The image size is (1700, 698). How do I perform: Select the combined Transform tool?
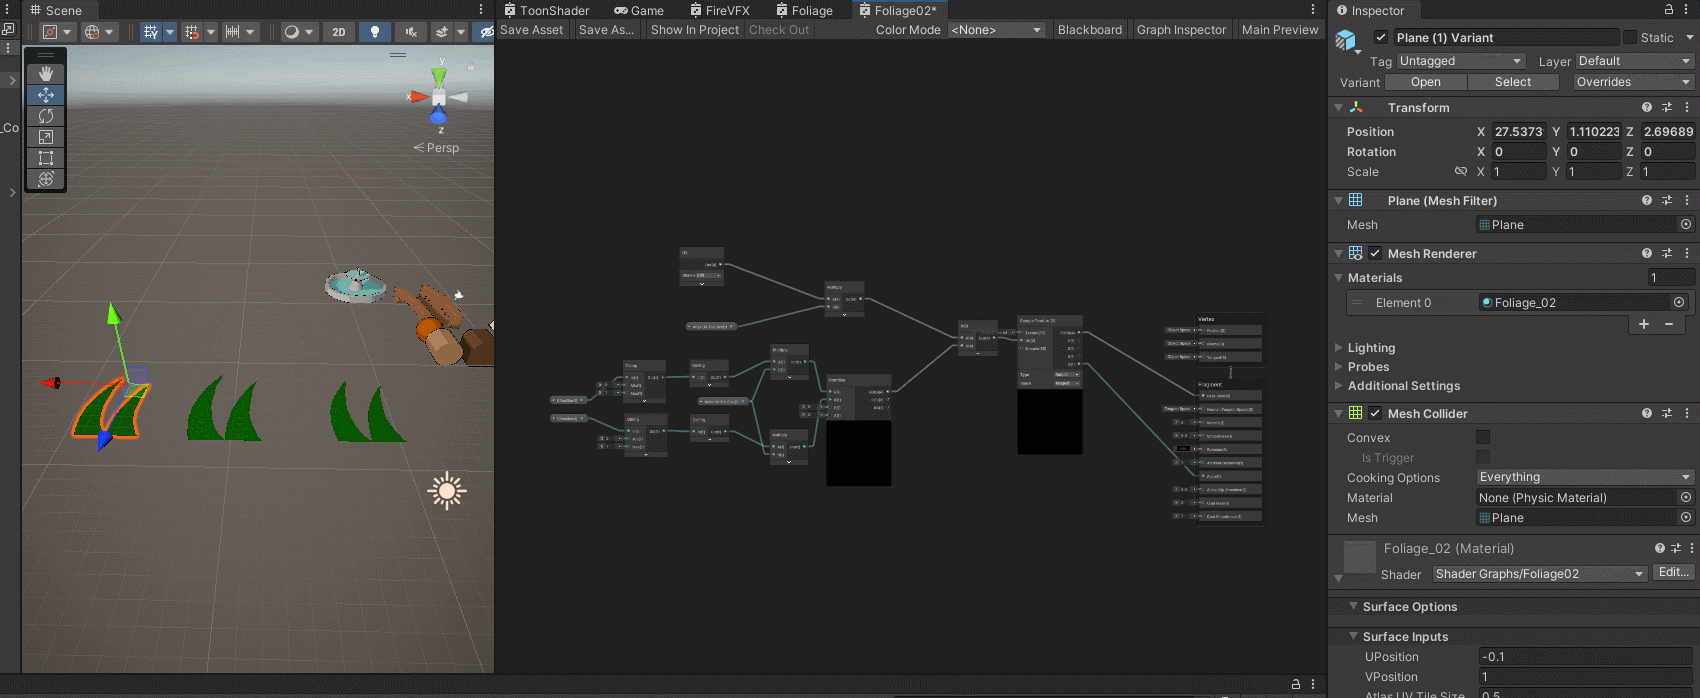(45, 179)
